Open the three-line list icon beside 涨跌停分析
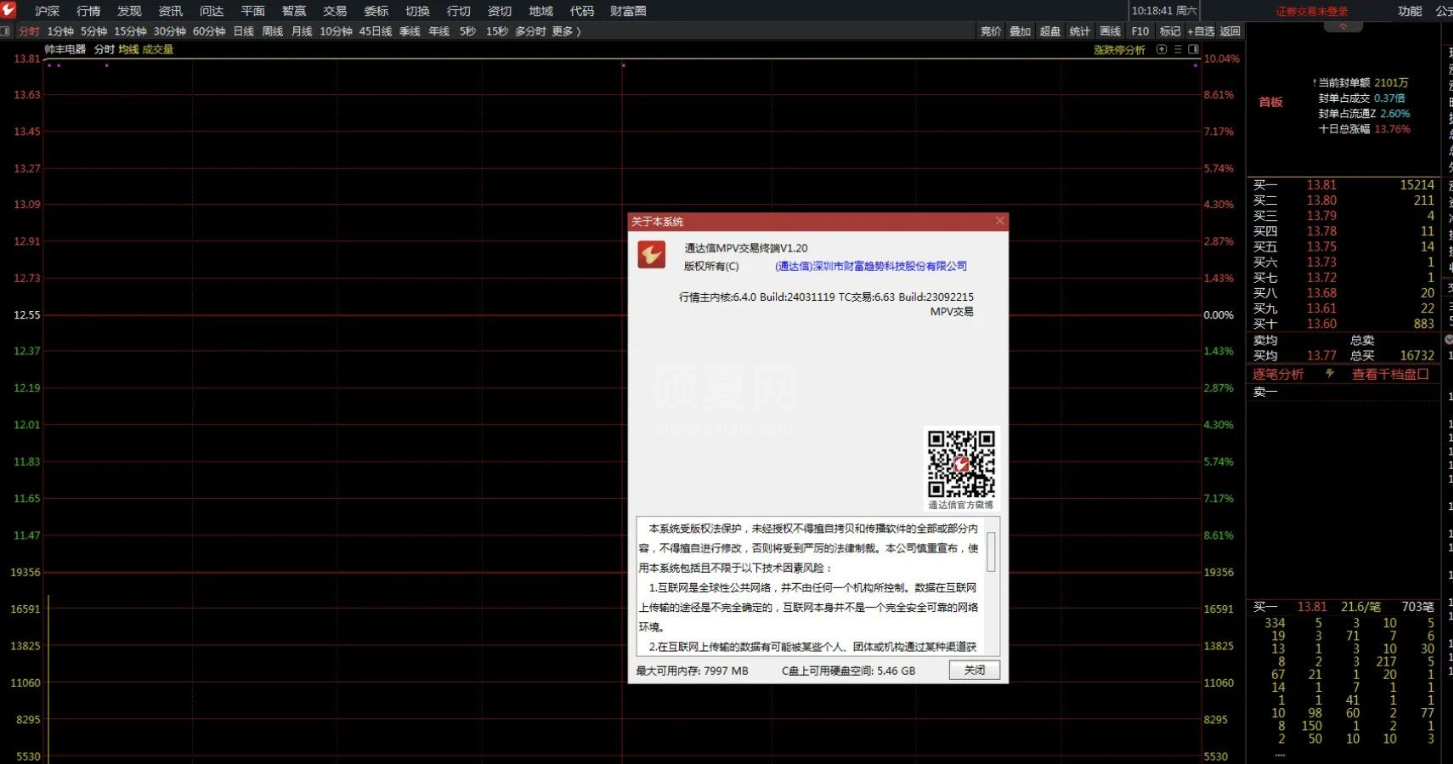The image size is (1453, 764). [1177, 49]
